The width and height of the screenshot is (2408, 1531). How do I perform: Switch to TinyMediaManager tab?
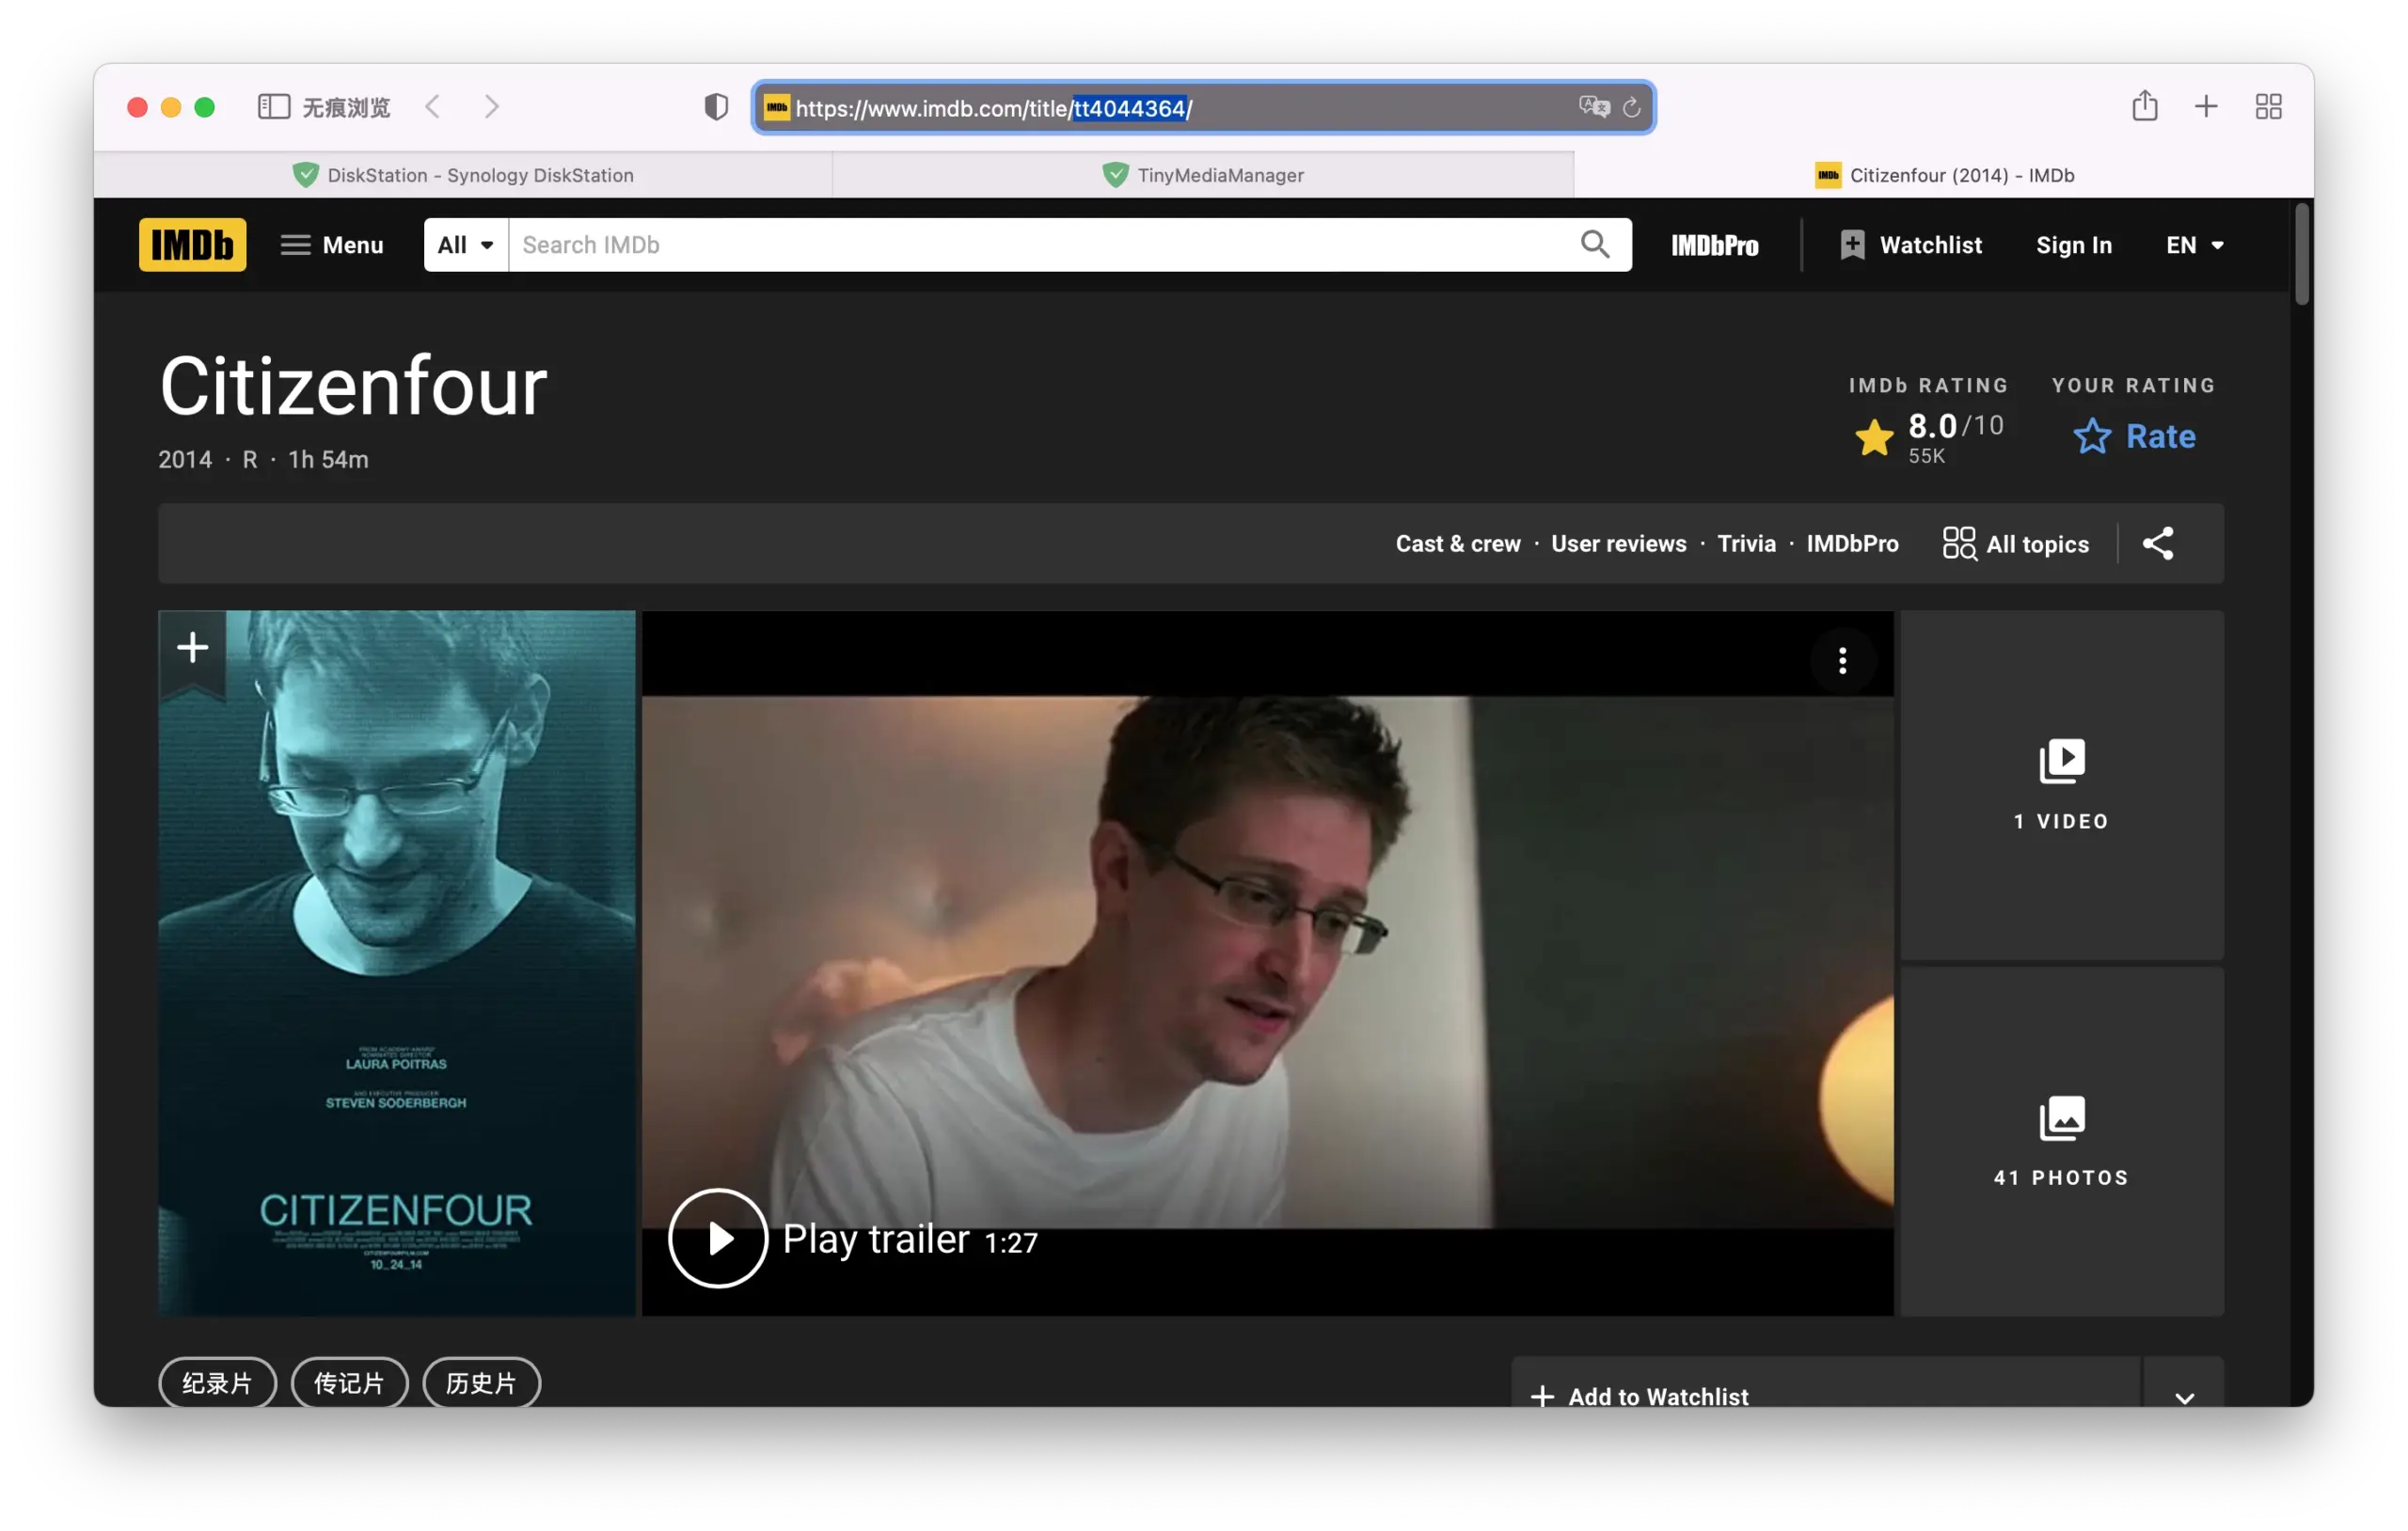(1203, 175)
